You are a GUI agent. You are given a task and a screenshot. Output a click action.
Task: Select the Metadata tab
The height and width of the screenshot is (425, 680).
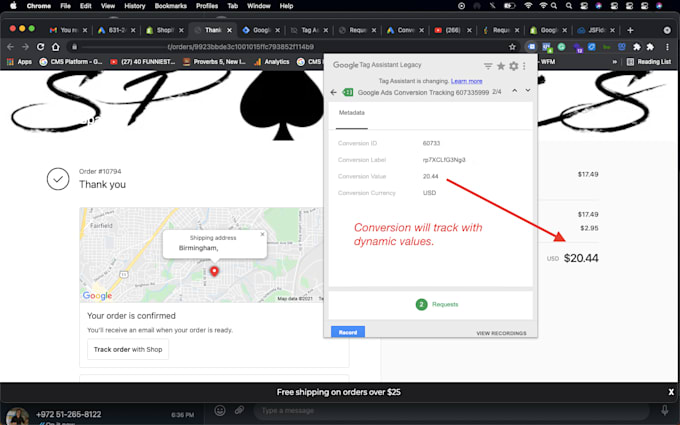352,113
